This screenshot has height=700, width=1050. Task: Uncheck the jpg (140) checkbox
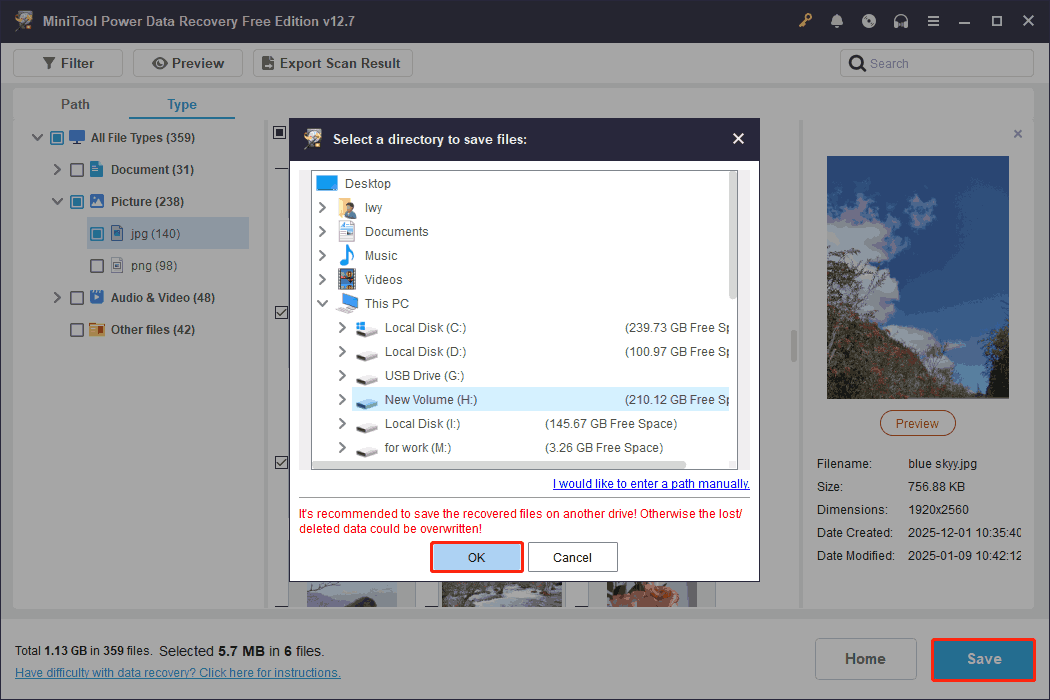coord(96,233)
